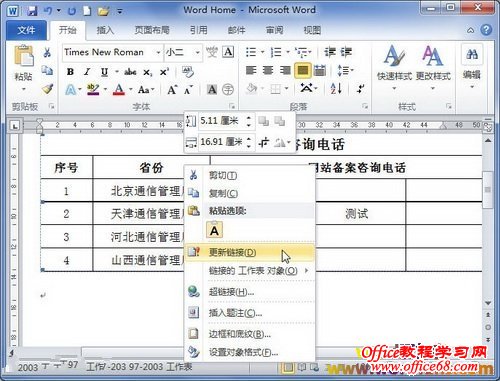The height and width of the screenshot is (381, 500).
Task: Click the Character Border icon
Action: (228, 52)
